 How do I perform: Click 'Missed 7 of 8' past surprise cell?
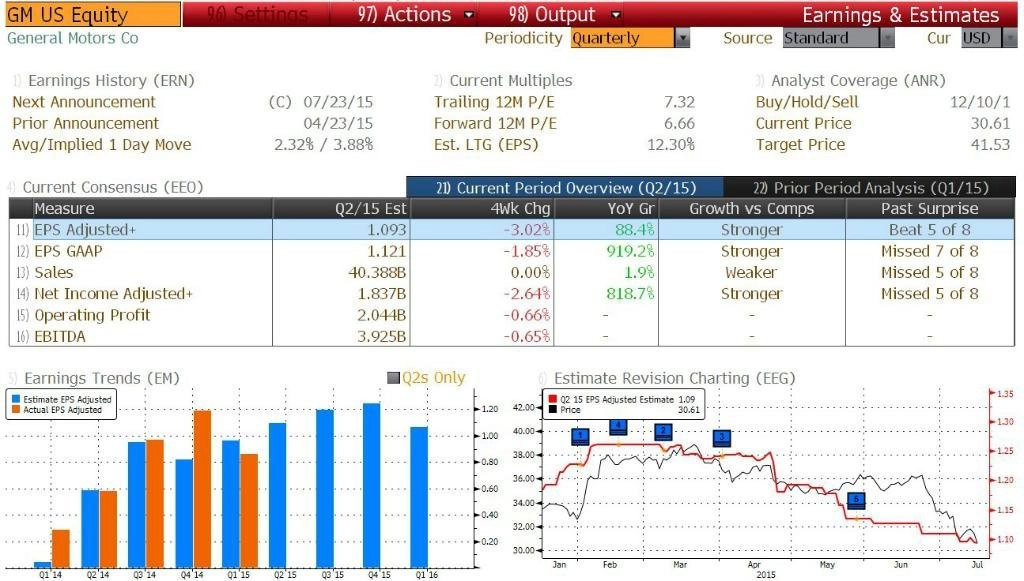929,251
